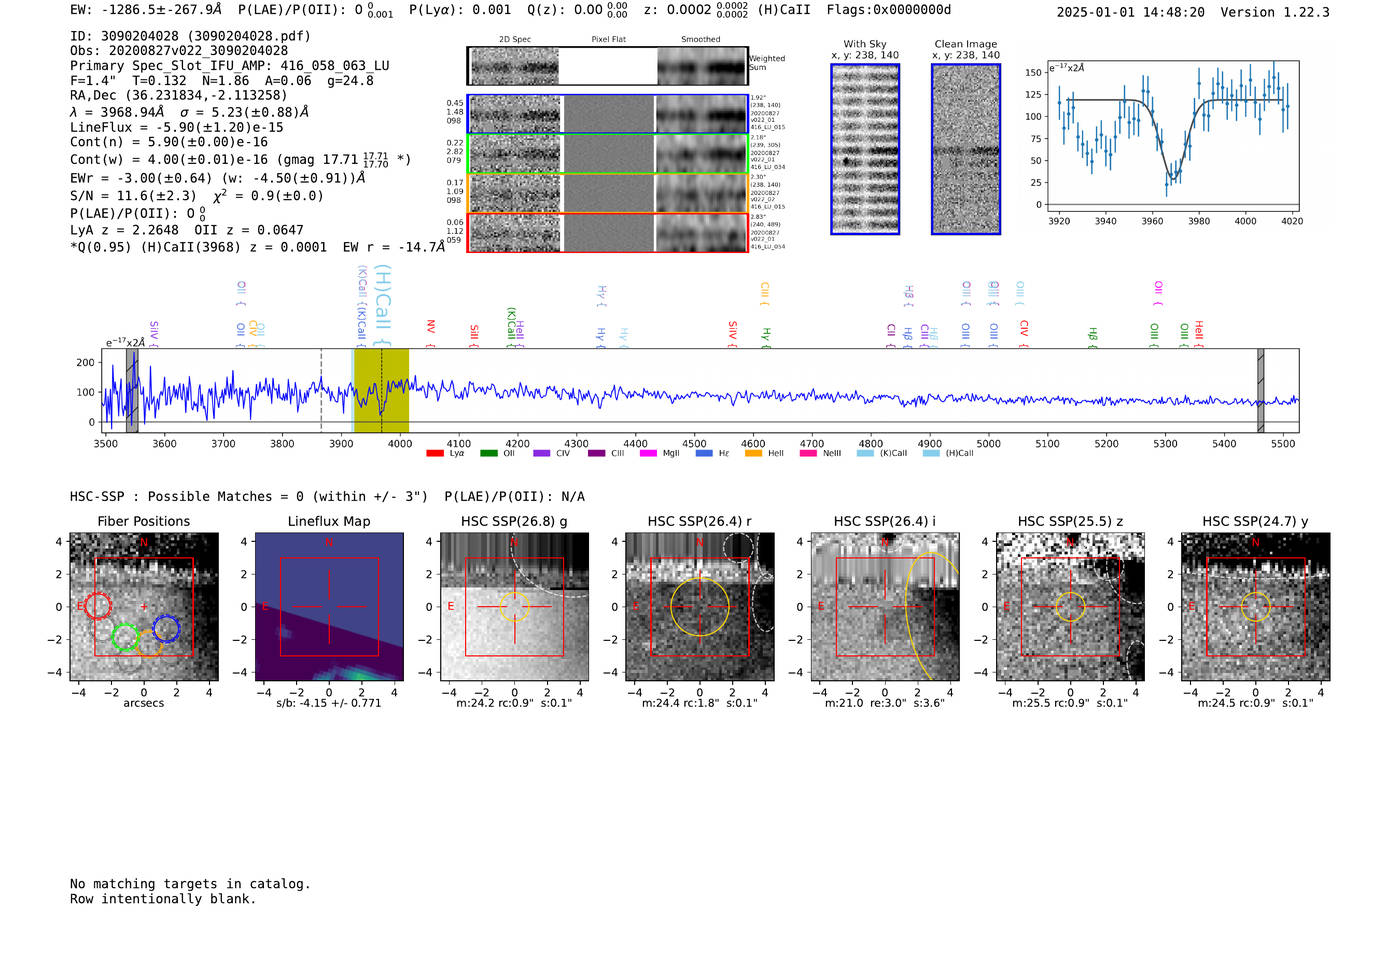
Task: Select the green-bordered fiber spectrum row
Action: [x=608, y=154]
